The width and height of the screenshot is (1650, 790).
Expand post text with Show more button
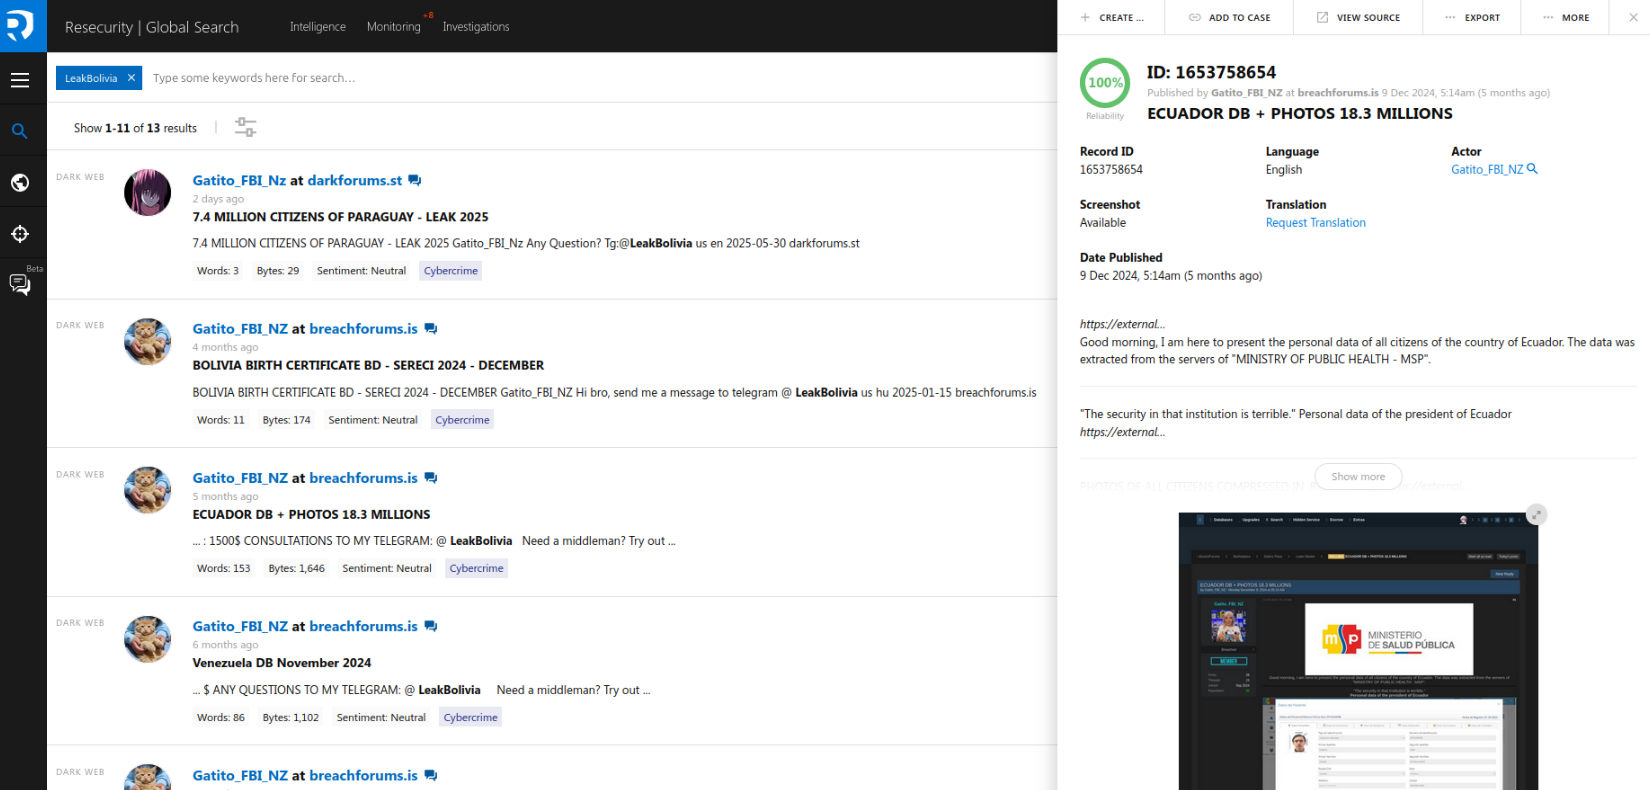1358,477
